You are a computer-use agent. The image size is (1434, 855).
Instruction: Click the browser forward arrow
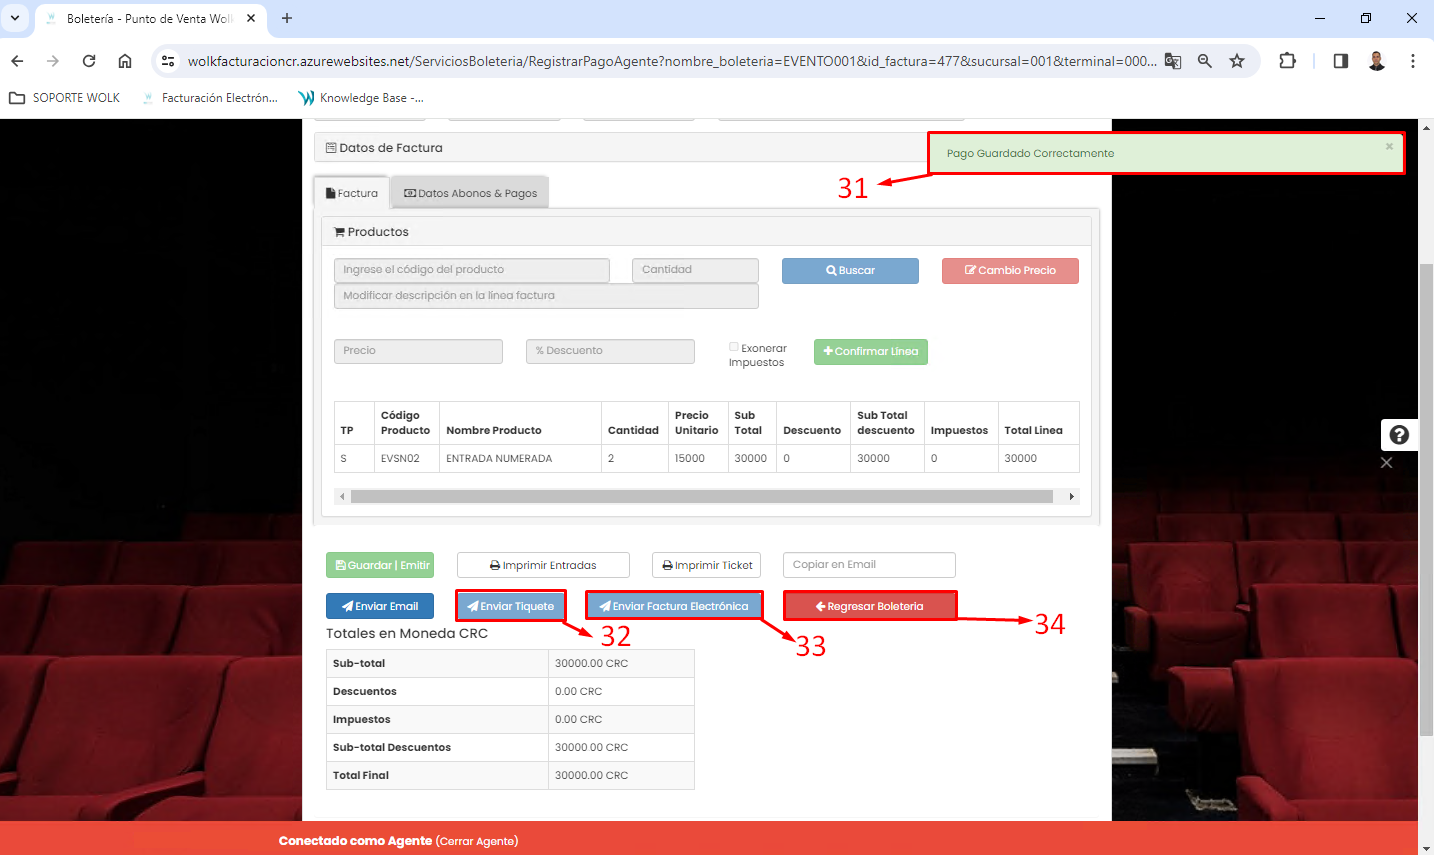(53, 61)
